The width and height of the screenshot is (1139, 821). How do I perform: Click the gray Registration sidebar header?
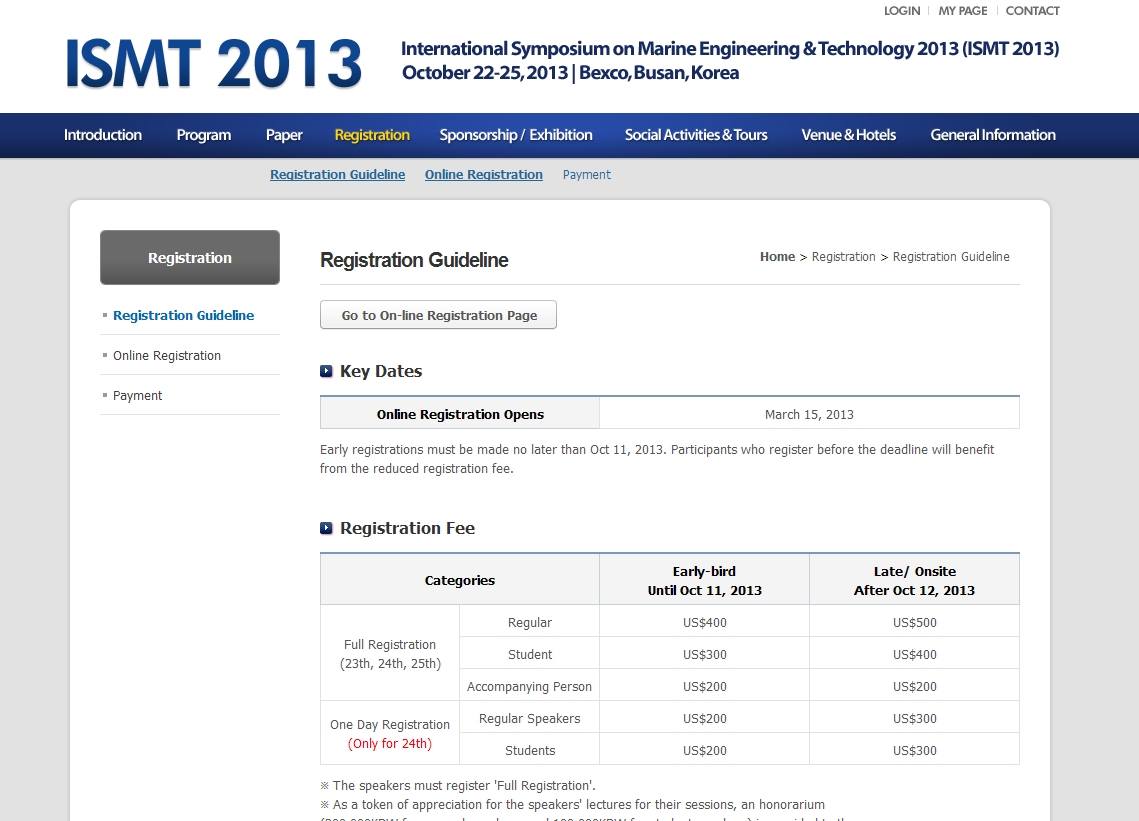point(190,257)
